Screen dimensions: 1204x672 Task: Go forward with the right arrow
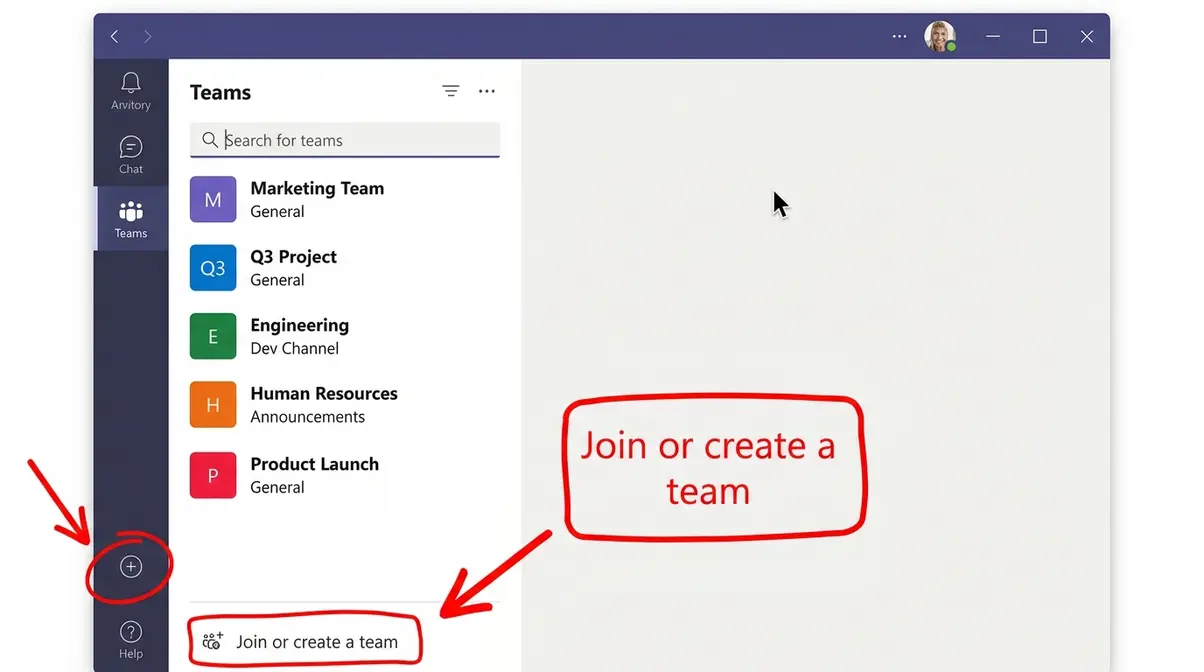[148, 36]
